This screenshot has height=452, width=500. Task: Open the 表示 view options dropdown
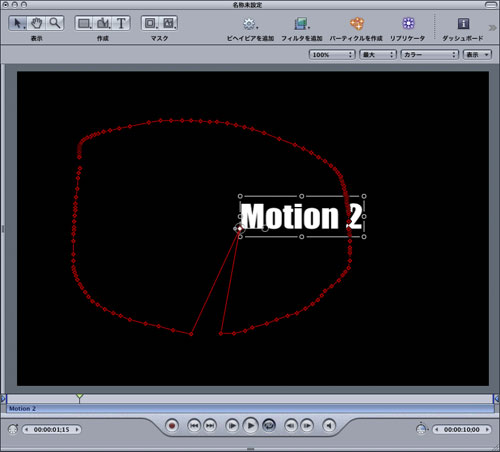[477, 55]
